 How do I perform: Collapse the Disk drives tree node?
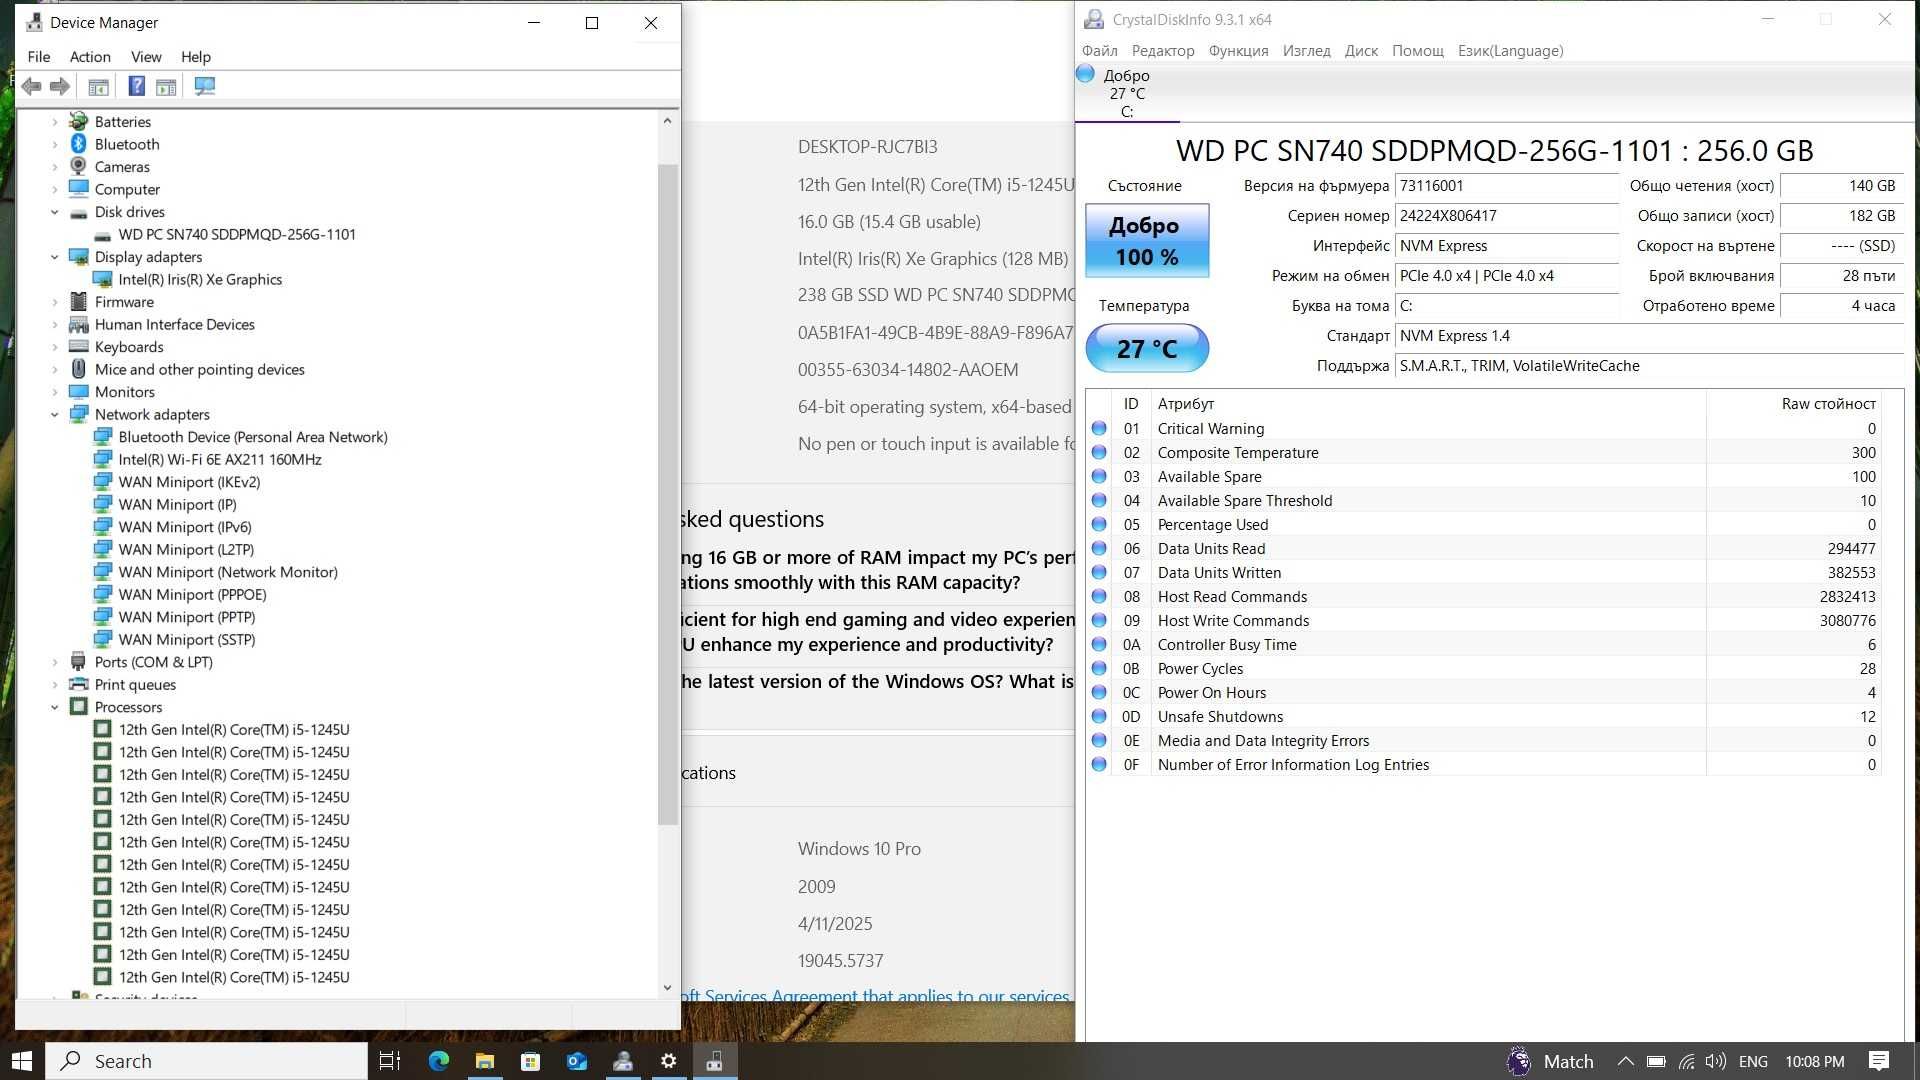55,212
